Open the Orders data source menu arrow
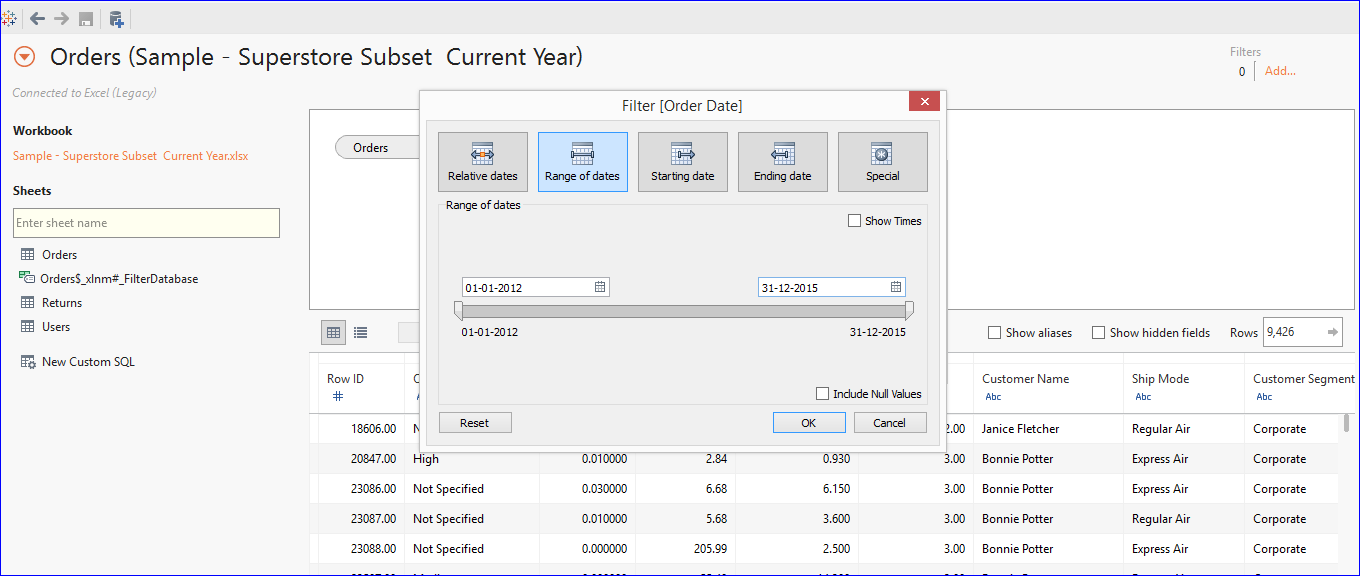The image size is (1360, 576). coord(24,56)
